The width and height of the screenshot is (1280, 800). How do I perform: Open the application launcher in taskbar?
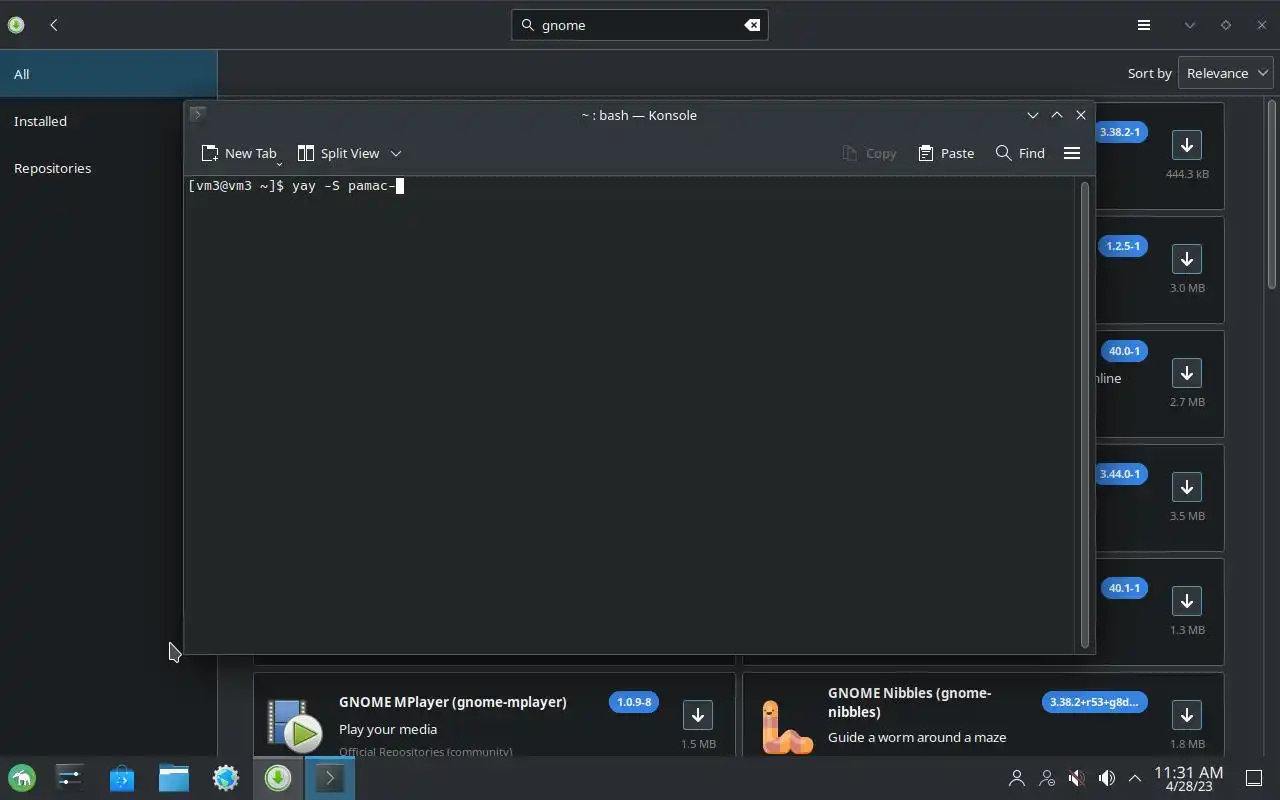[22, 777]
